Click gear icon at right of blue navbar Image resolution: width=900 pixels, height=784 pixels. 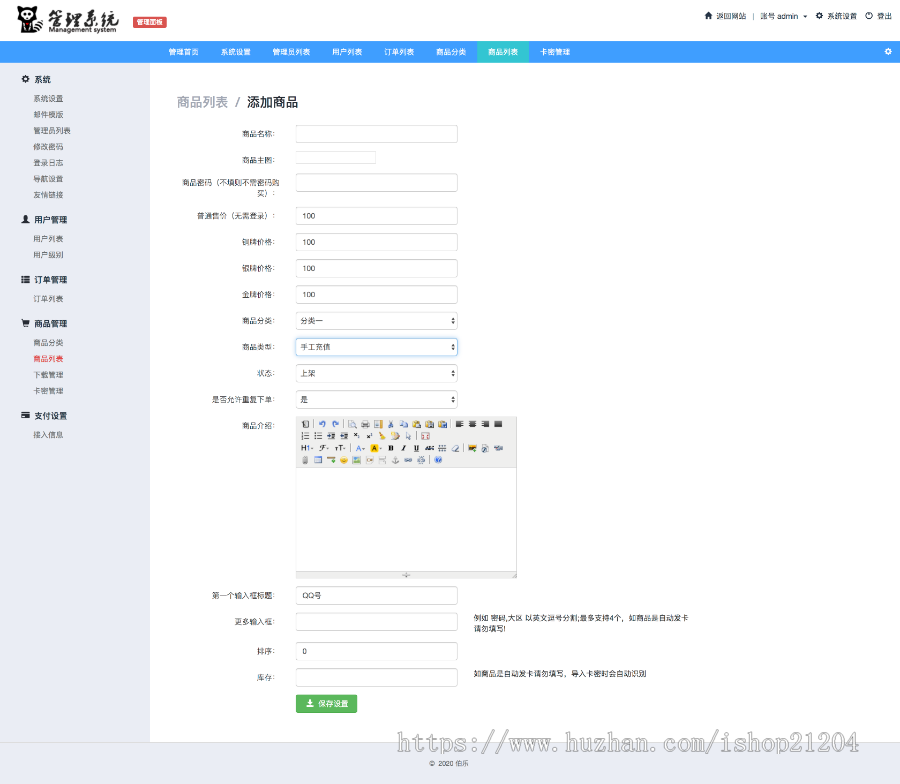tap(888, 52)
